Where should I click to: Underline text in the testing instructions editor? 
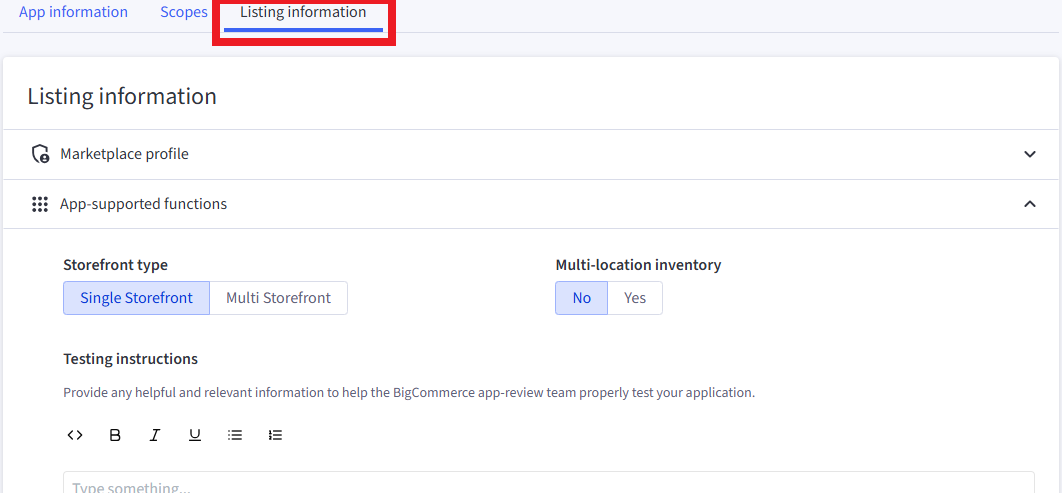[195, 435]
